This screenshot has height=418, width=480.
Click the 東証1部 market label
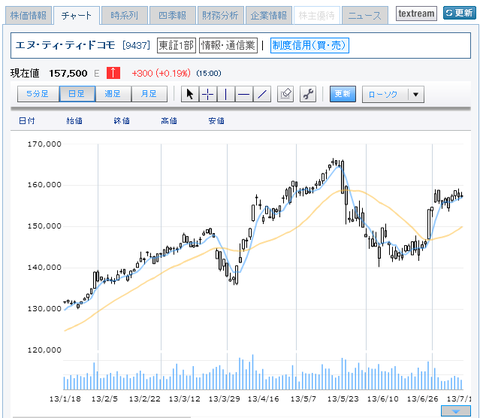coord(176,45)
